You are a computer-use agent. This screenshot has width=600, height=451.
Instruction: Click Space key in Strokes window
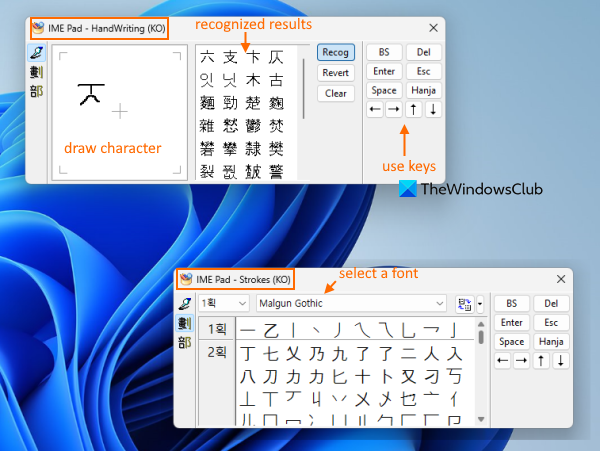click(x=512, y=342)
